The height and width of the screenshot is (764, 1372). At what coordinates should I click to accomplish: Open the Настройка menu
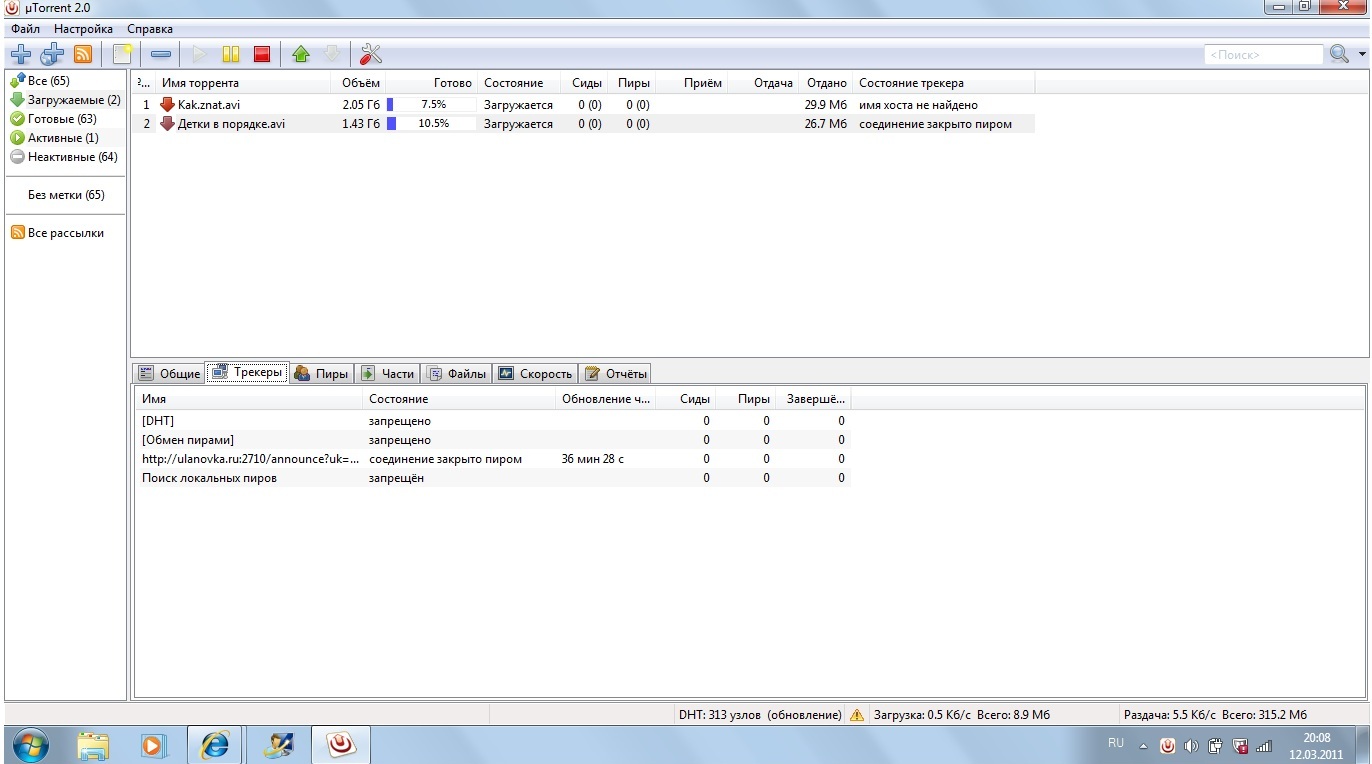click(83, 29)
